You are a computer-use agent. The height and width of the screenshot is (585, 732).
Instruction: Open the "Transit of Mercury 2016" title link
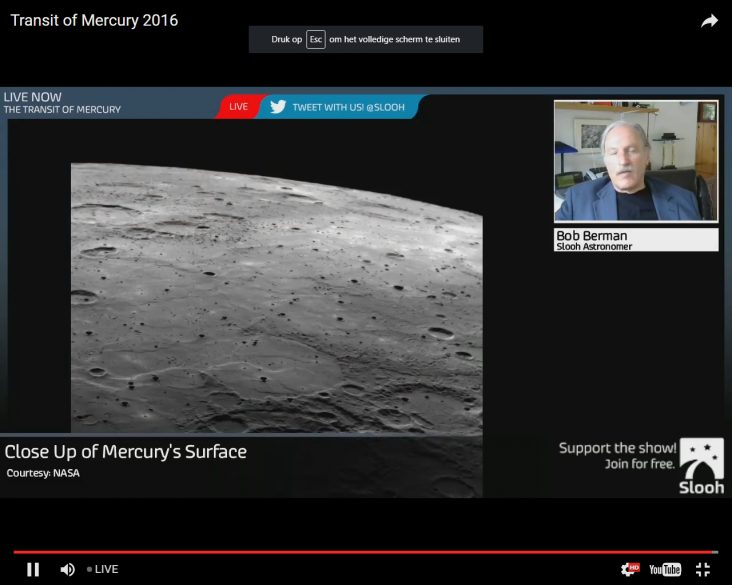(94, 21)
